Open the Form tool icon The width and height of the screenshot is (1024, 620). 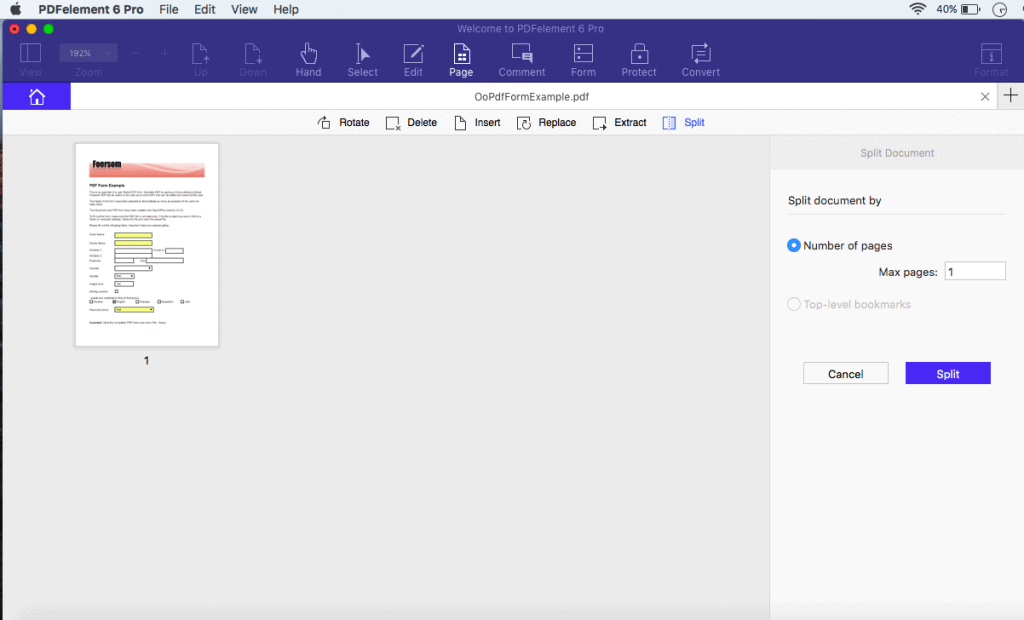[583, 54]
